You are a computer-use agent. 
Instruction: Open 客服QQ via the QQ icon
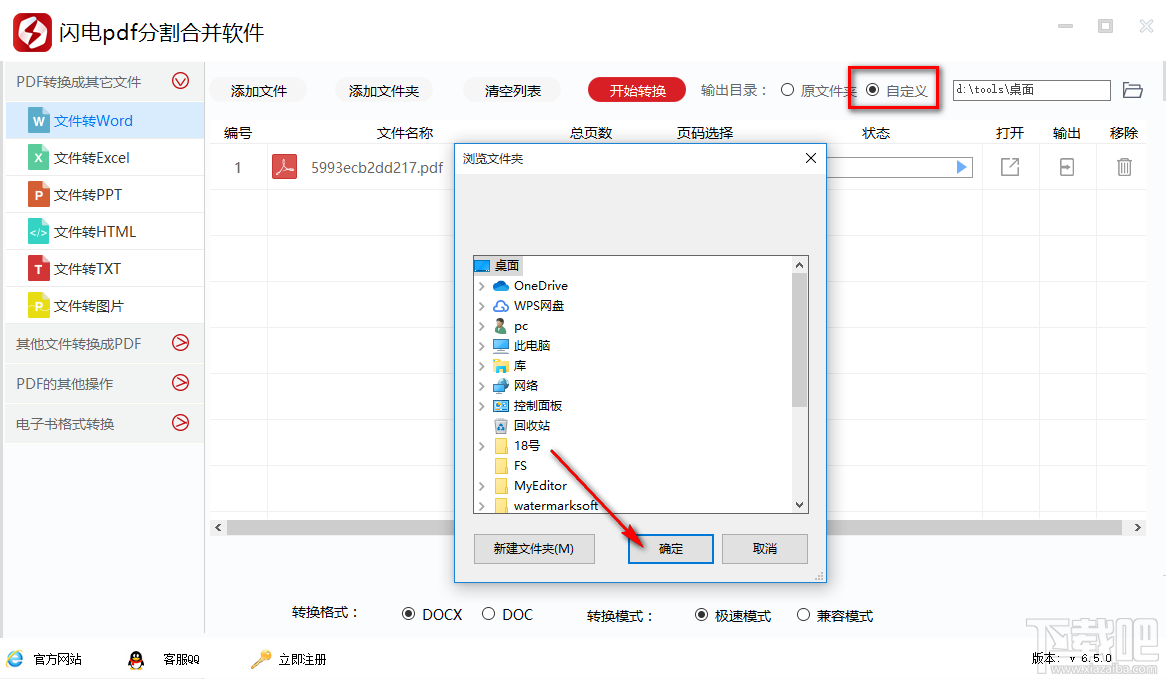[135, 659]
